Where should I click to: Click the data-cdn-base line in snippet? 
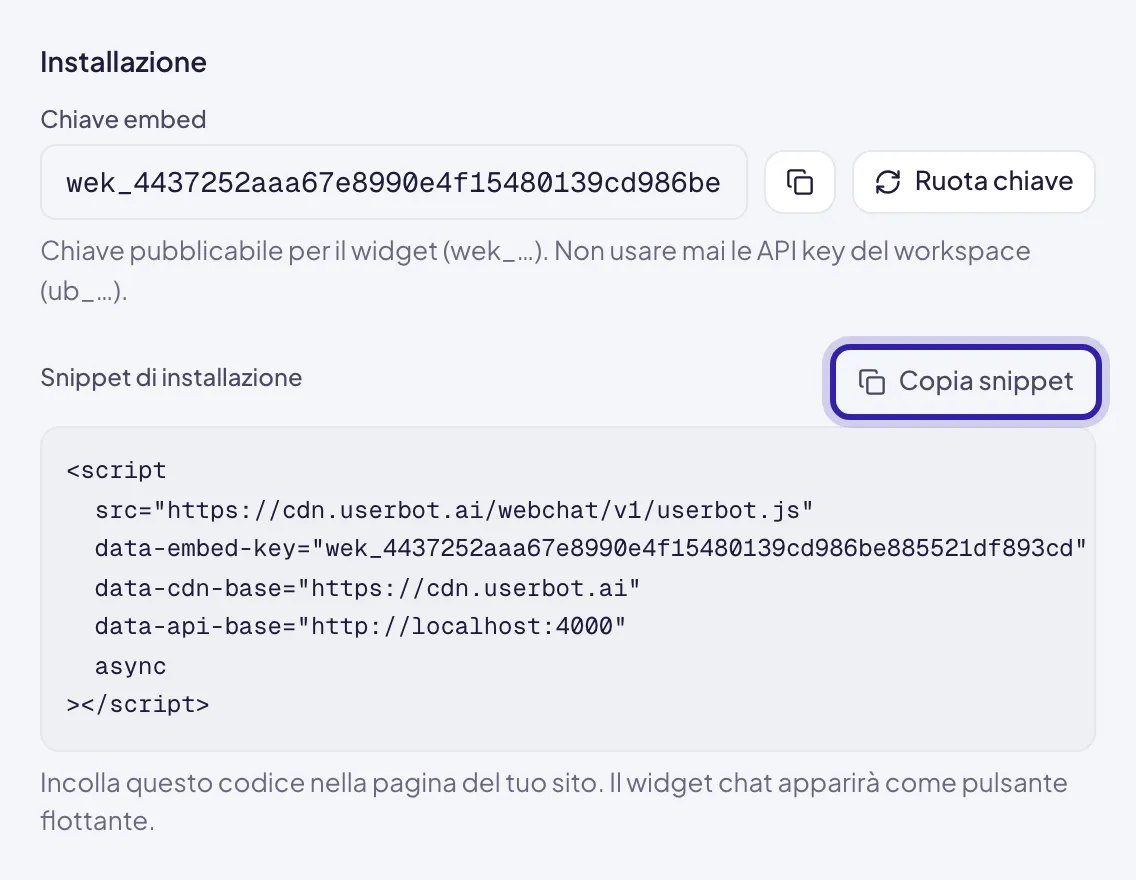tap(367, 587)
